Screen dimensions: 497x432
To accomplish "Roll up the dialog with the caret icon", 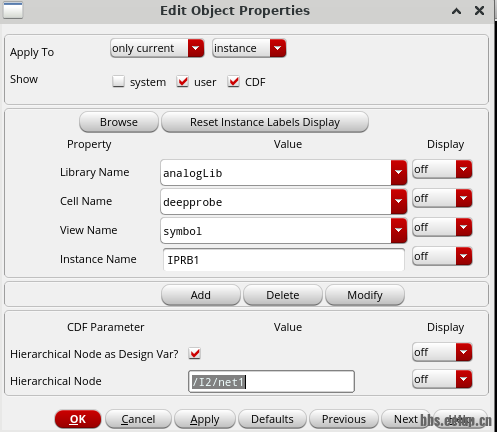I will (x=456, y=11).
